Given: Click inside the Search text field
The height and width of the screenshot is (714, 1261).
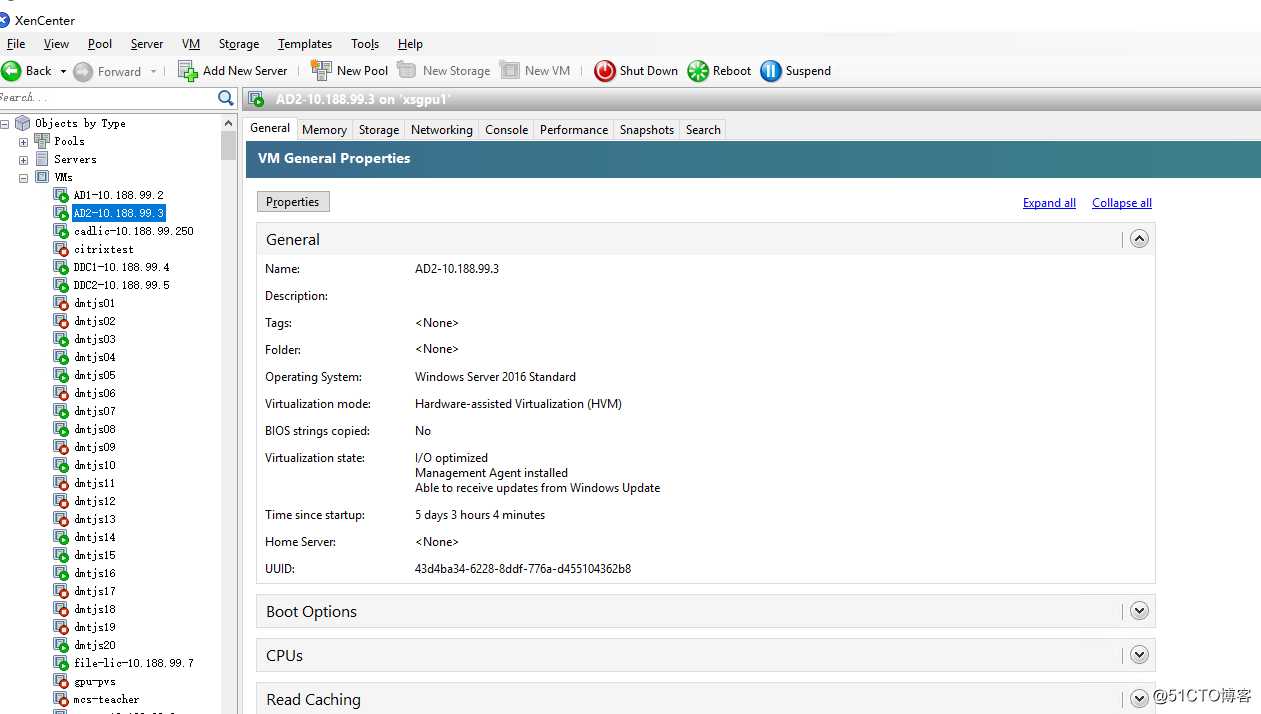Looking at the screenshot, I should [x=107, y=98].
